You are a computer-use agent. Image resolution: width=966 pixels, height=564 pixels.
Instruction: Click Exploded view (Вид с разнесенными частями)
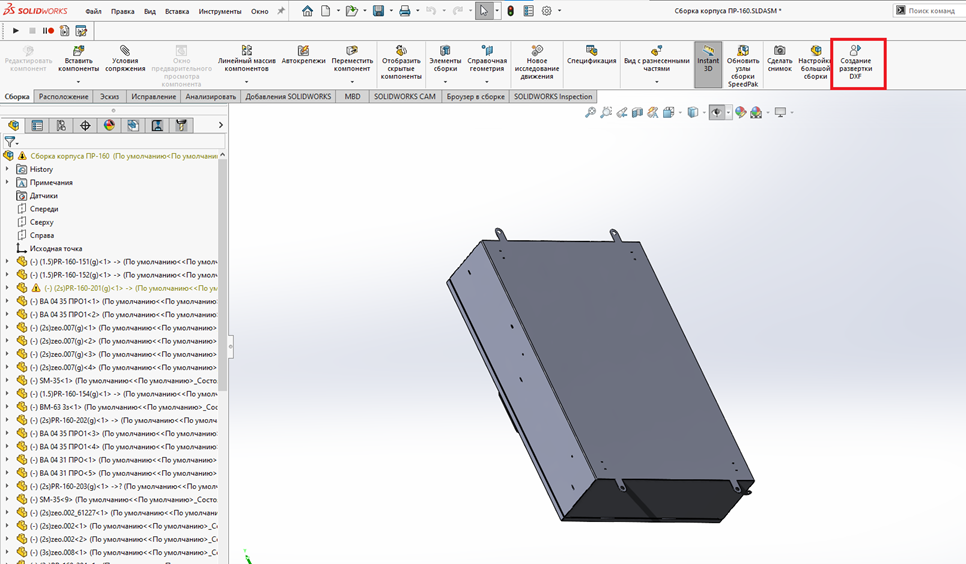657,60
